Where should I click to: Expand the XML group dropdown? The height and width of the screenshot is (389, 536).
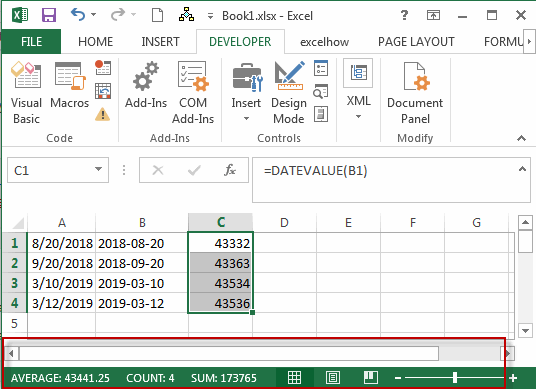point(358,117)
